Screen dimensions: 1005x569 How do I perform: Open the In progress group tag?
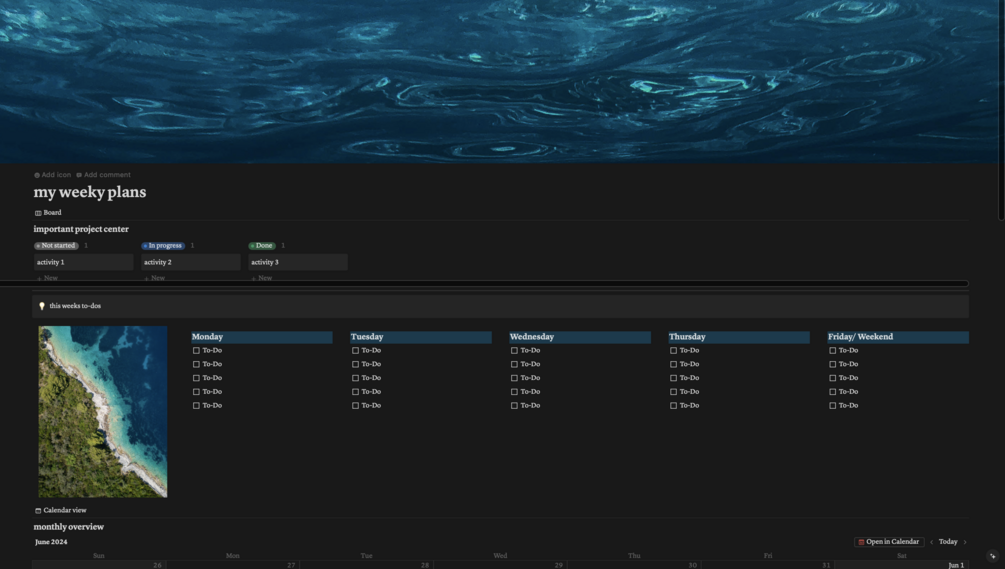coord(163,245)
